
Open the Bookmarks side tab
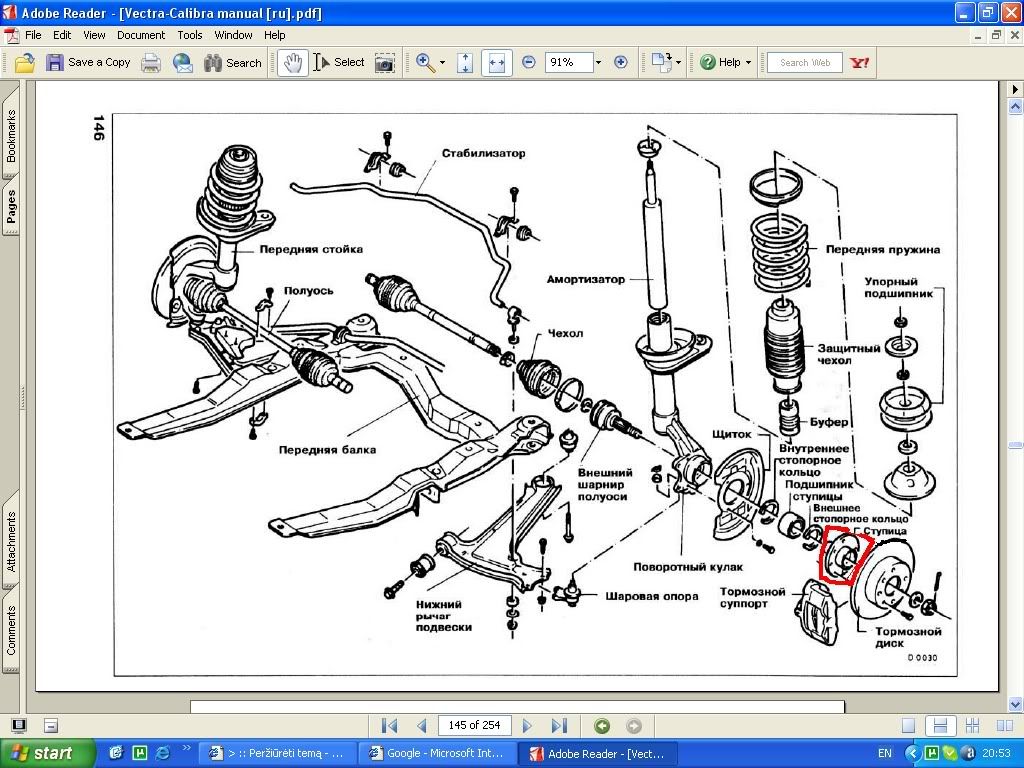tap(11, 136)
